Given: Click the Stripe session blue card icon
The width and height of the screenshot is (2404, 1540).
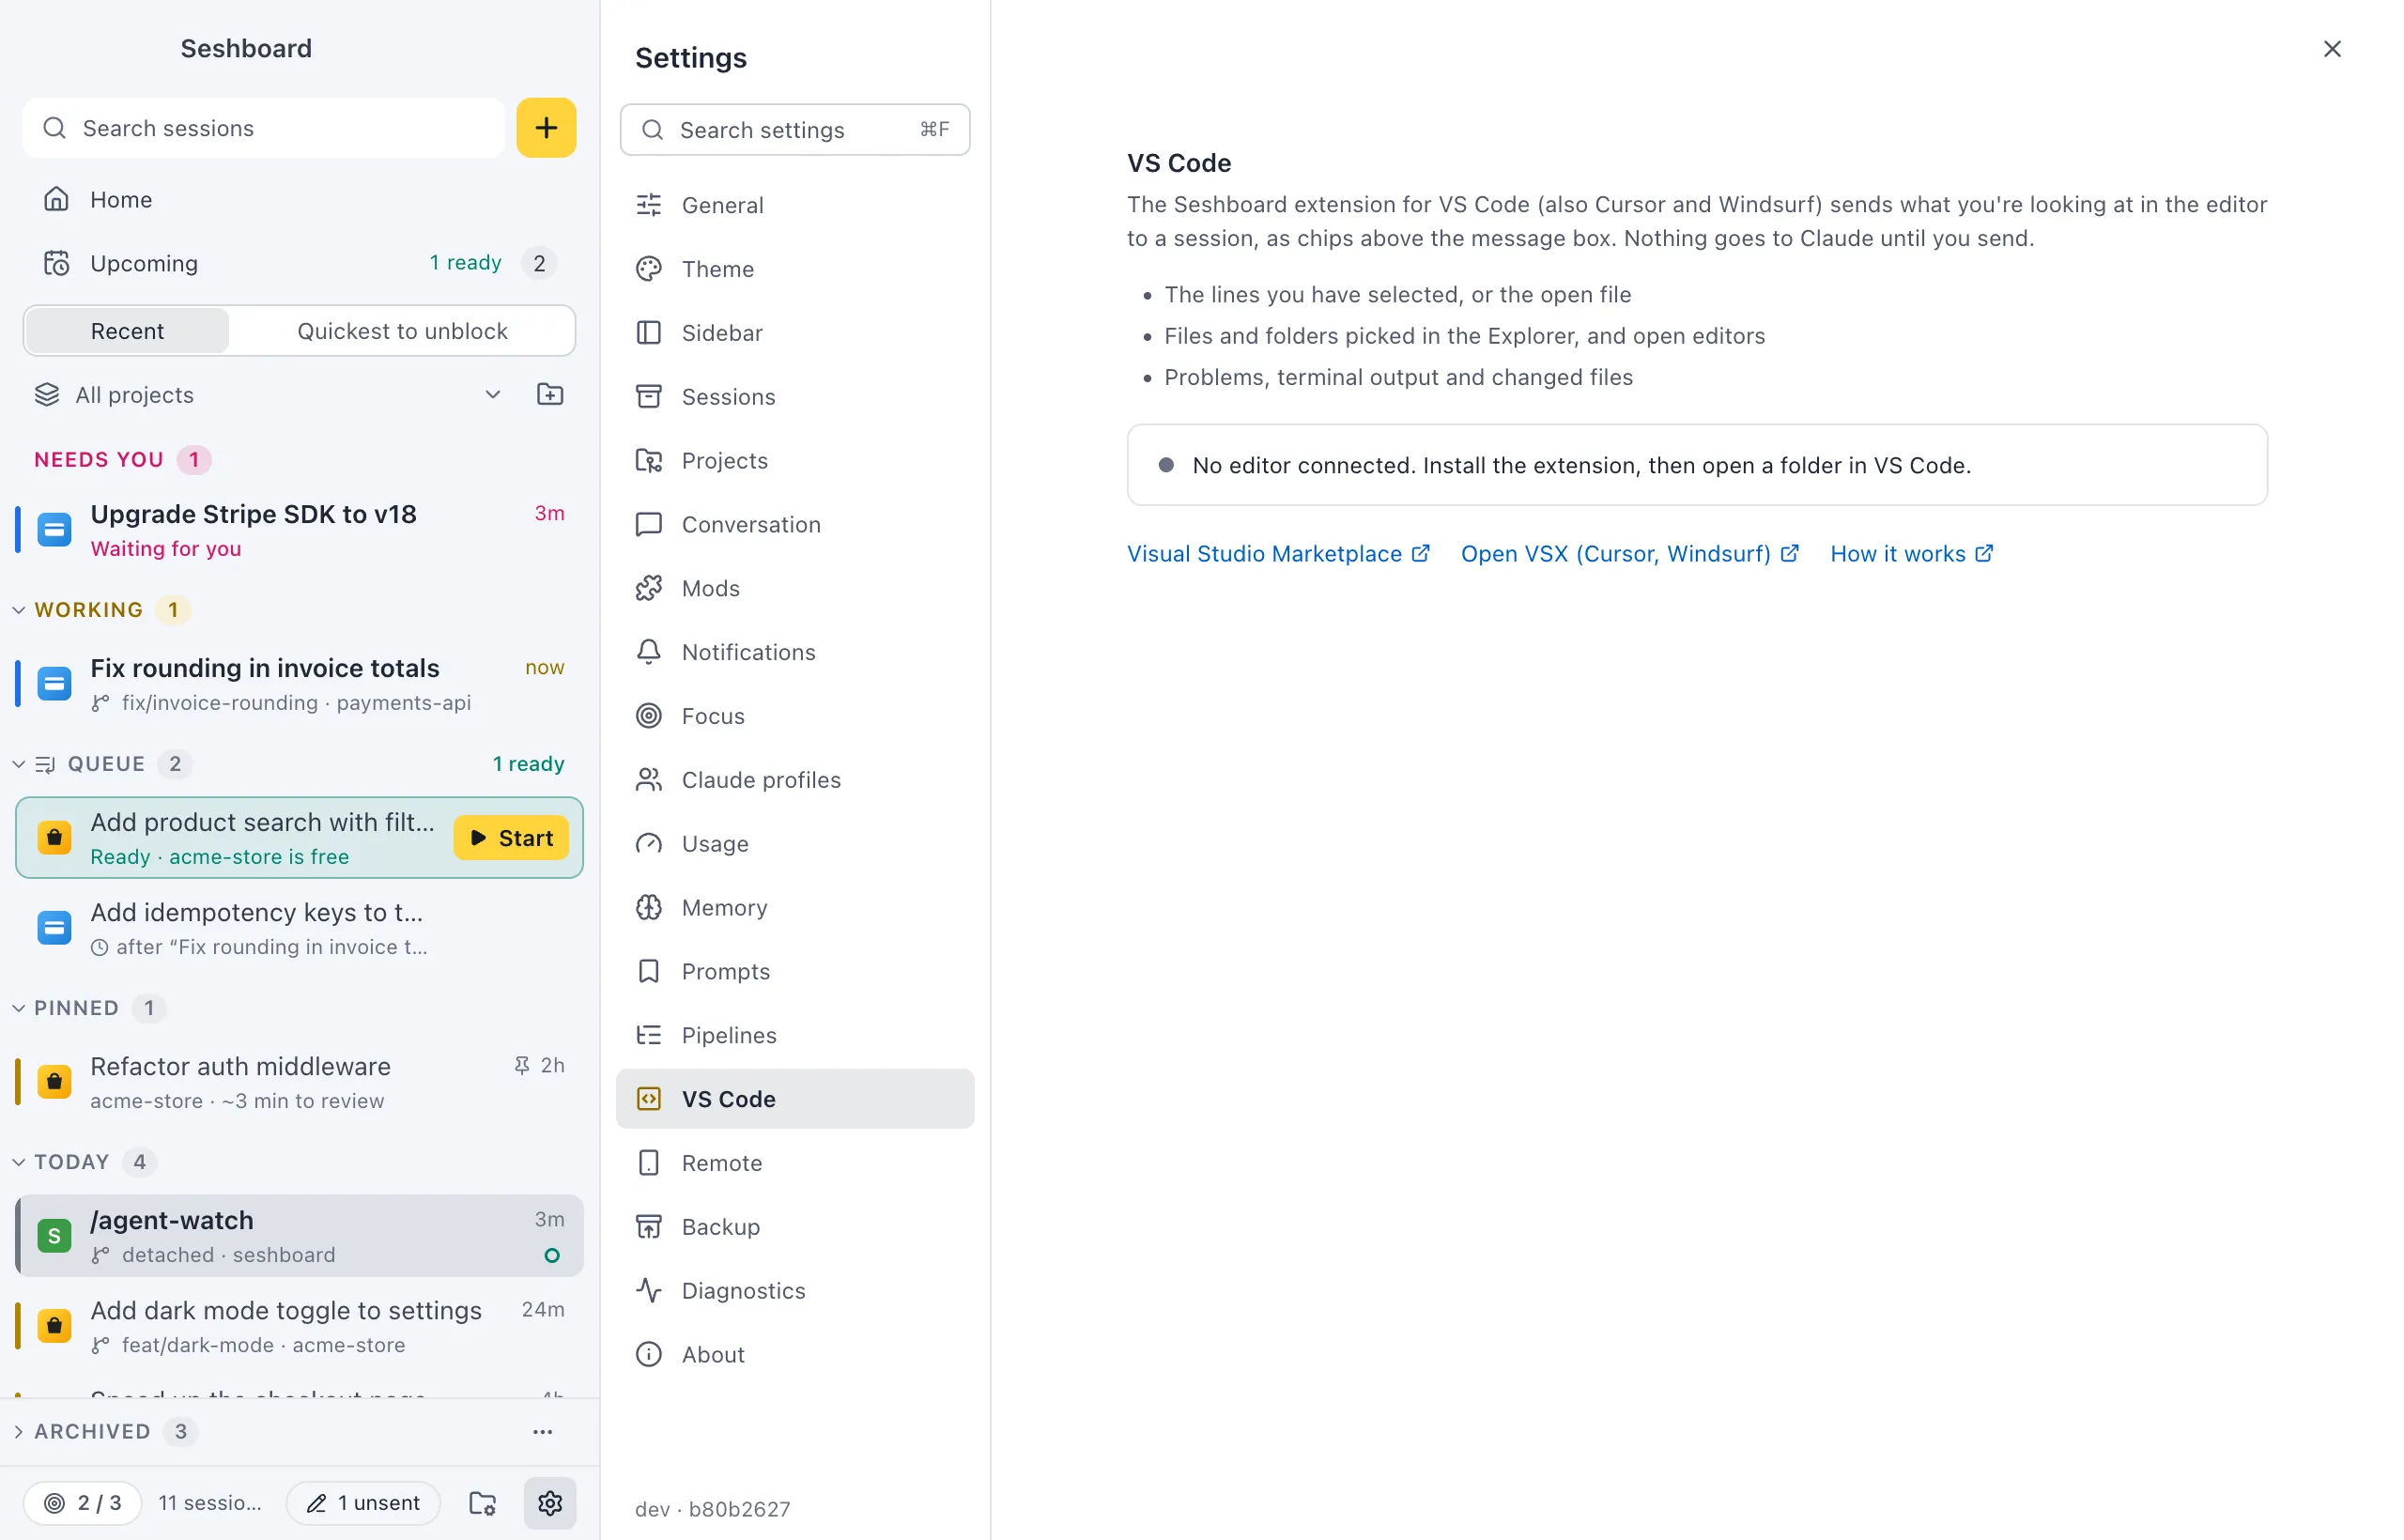Looking at the screenshot, I should tap(54, 529).
